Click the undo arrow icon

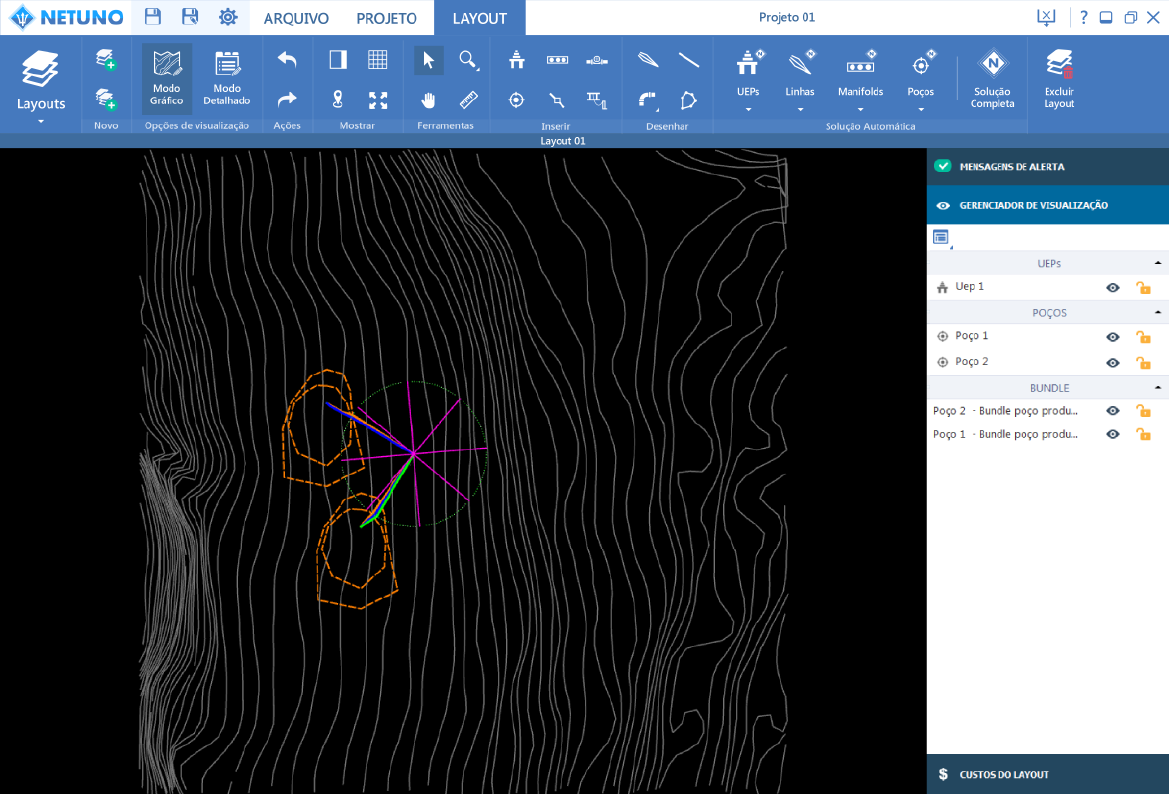pyautogui.click(x=287, y=61)
